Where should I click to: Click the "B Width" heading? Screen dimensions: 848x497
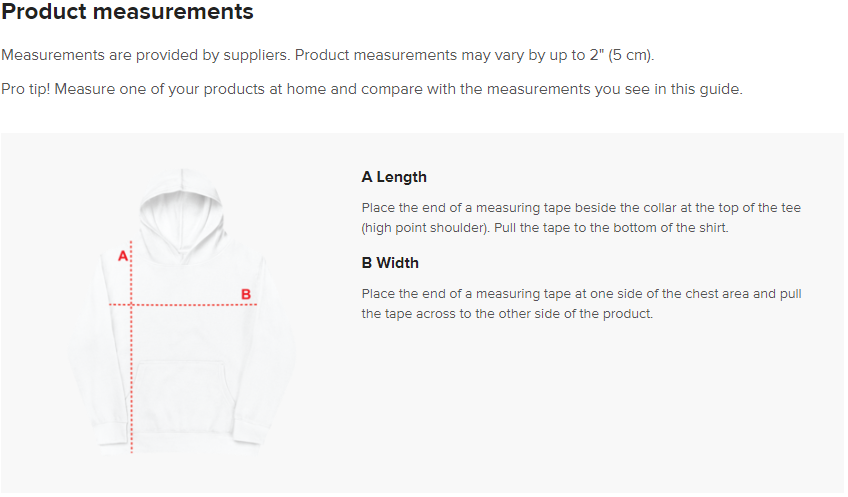(390, 263)
